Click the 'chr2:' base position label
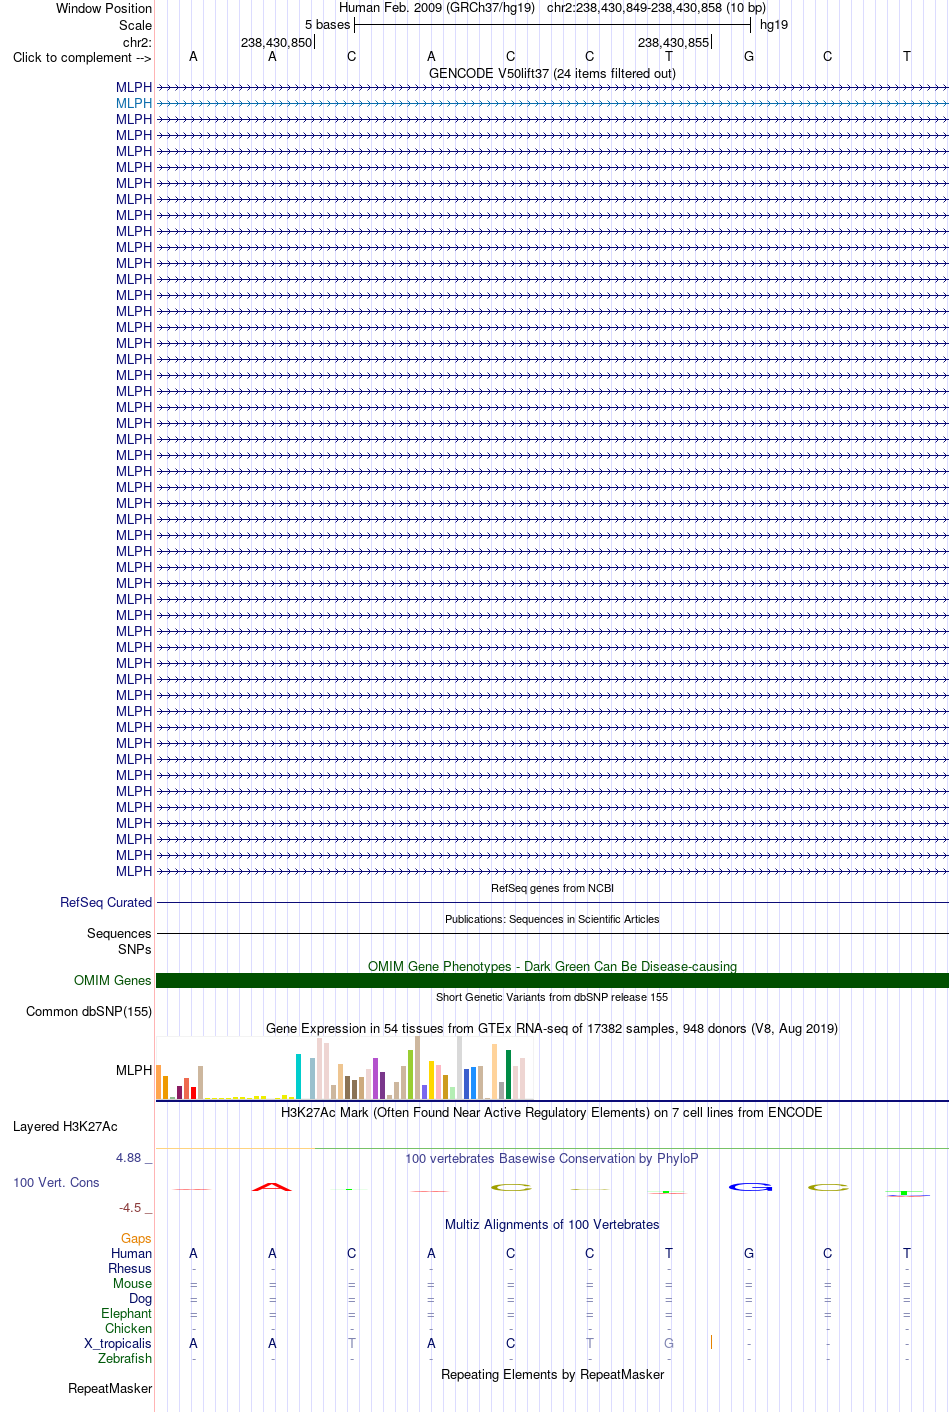The width and height of the screenshot is (950, 1412). coord(137,42)
